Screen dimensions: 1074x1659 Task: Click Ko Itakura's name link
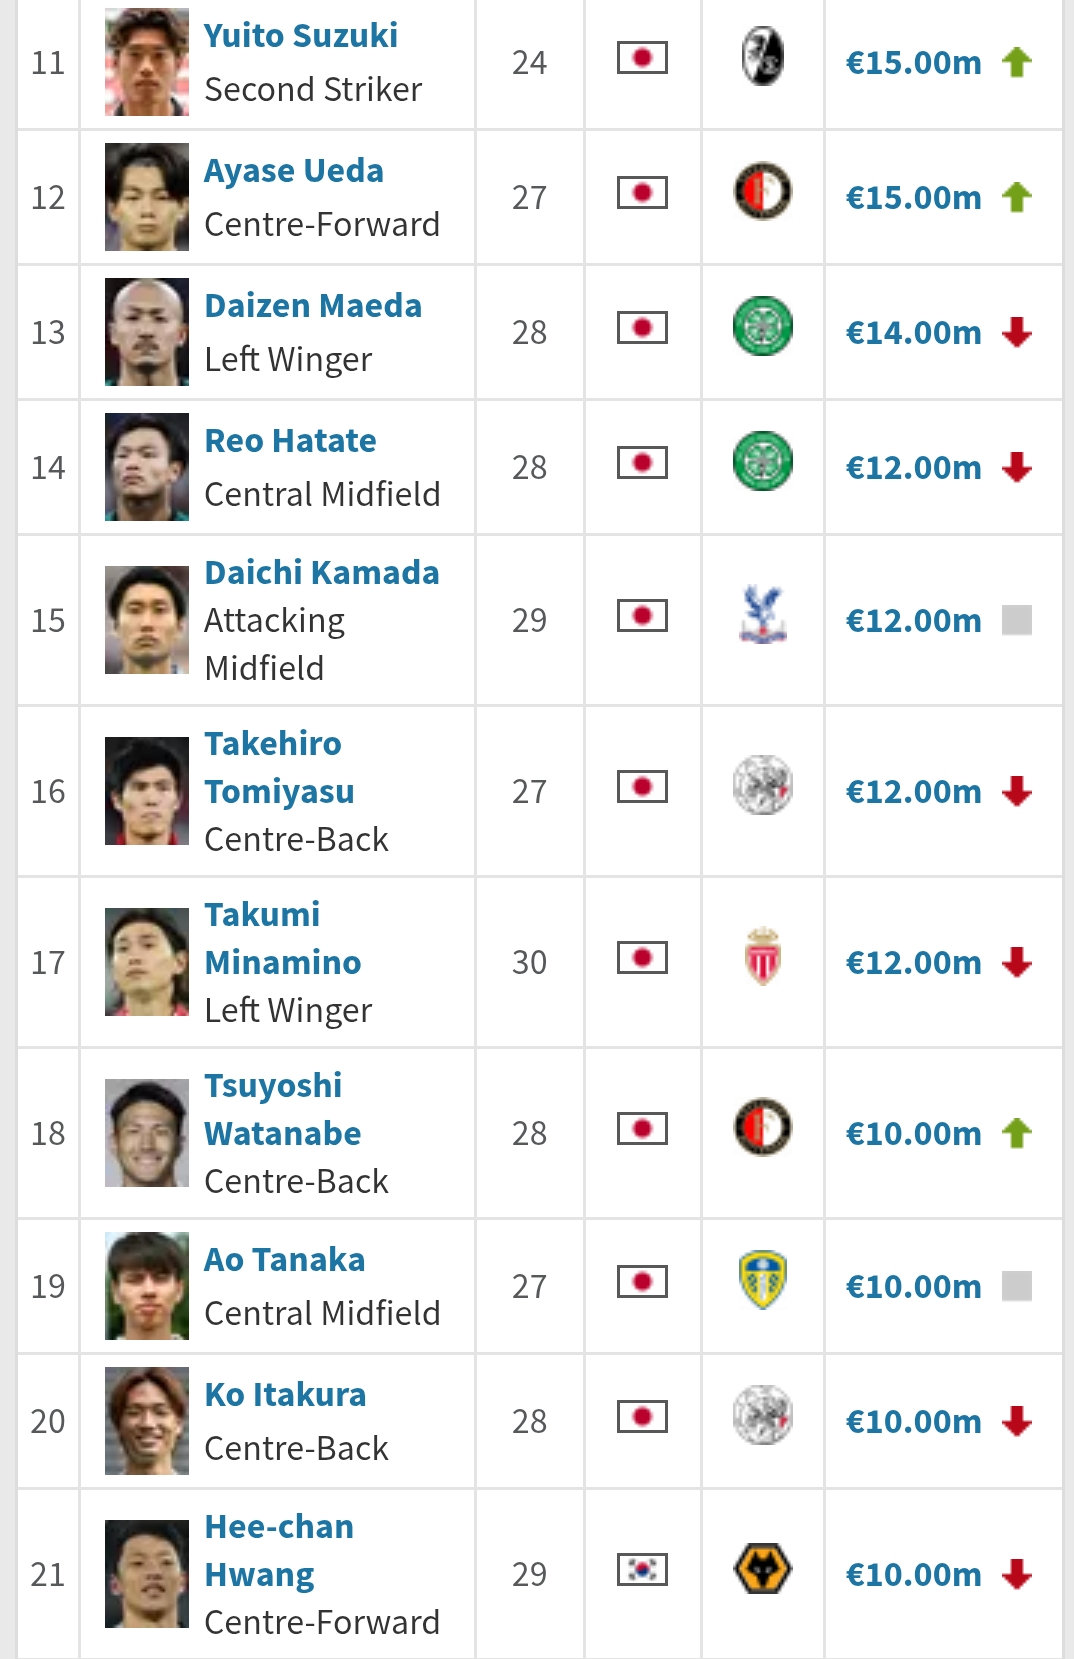click(285, 1395)
